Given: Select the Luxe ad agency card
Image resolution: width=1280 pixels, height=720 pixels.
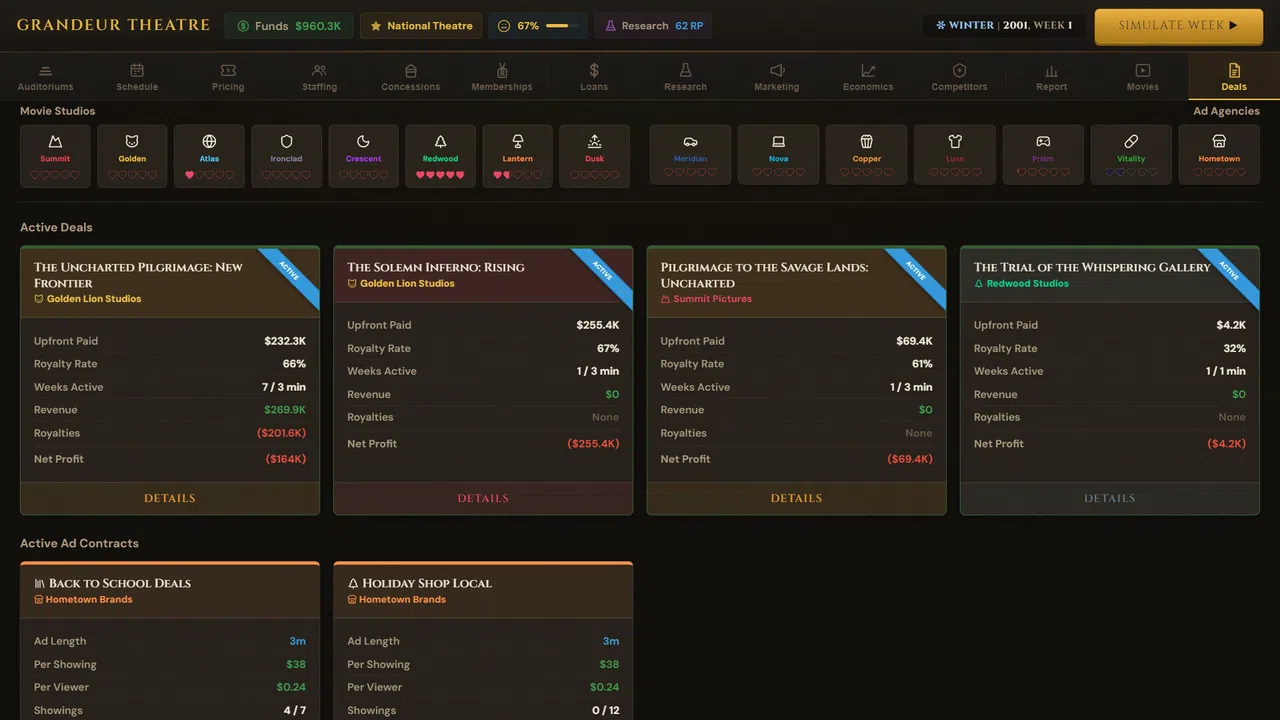Looking at the screenshot, I should point(955,155).
